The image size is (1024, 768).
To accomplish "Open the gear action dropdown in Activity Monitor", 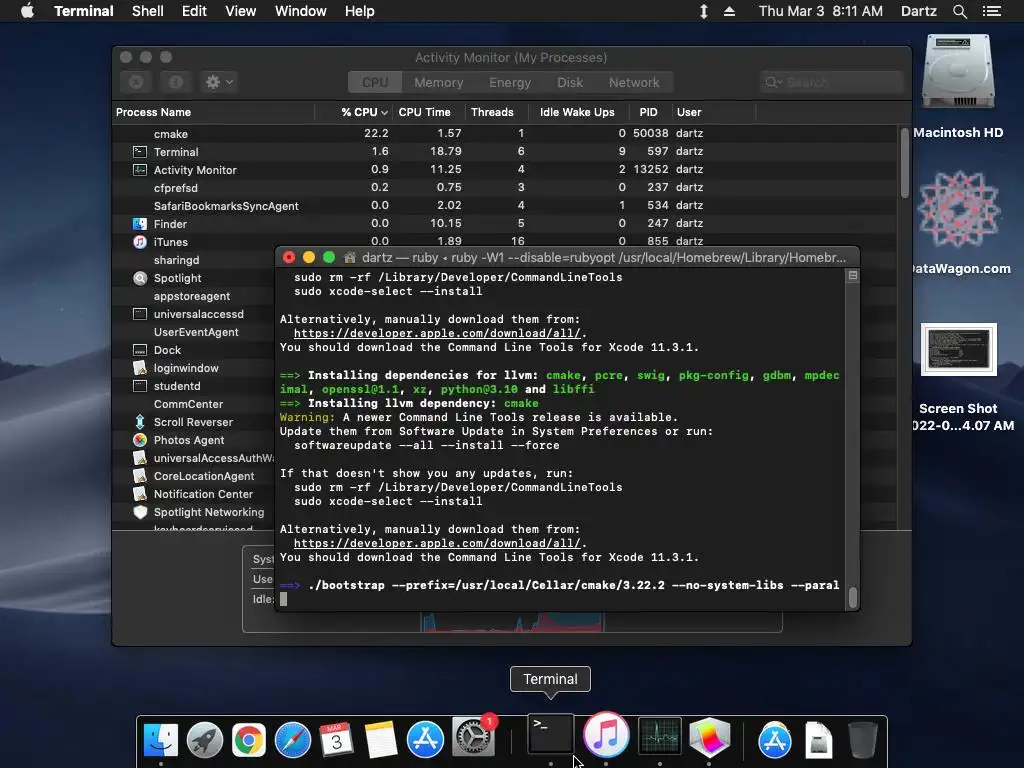I will (219, 82).
